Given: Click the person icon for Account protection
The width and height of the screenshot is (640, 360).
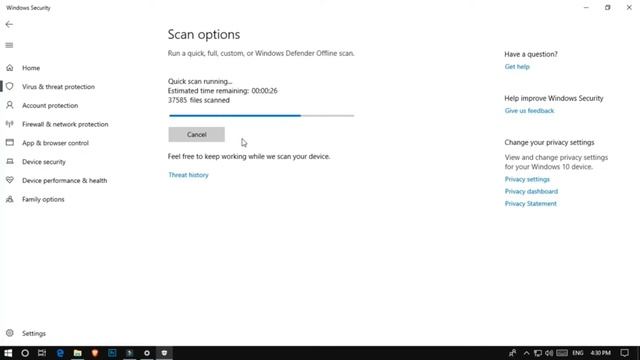Looking at the screenshot, I should pos(10,105).
